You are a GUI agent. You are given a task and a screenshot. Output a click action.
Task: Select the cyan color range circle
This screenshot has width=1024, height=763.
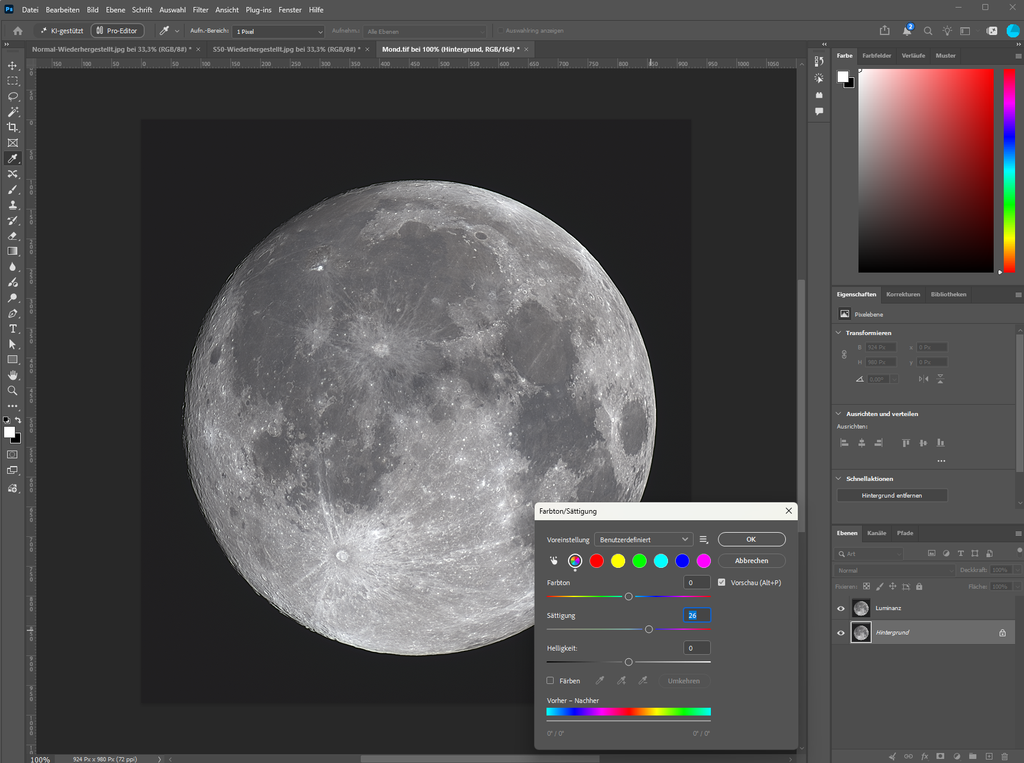click(x=661, y=560)
